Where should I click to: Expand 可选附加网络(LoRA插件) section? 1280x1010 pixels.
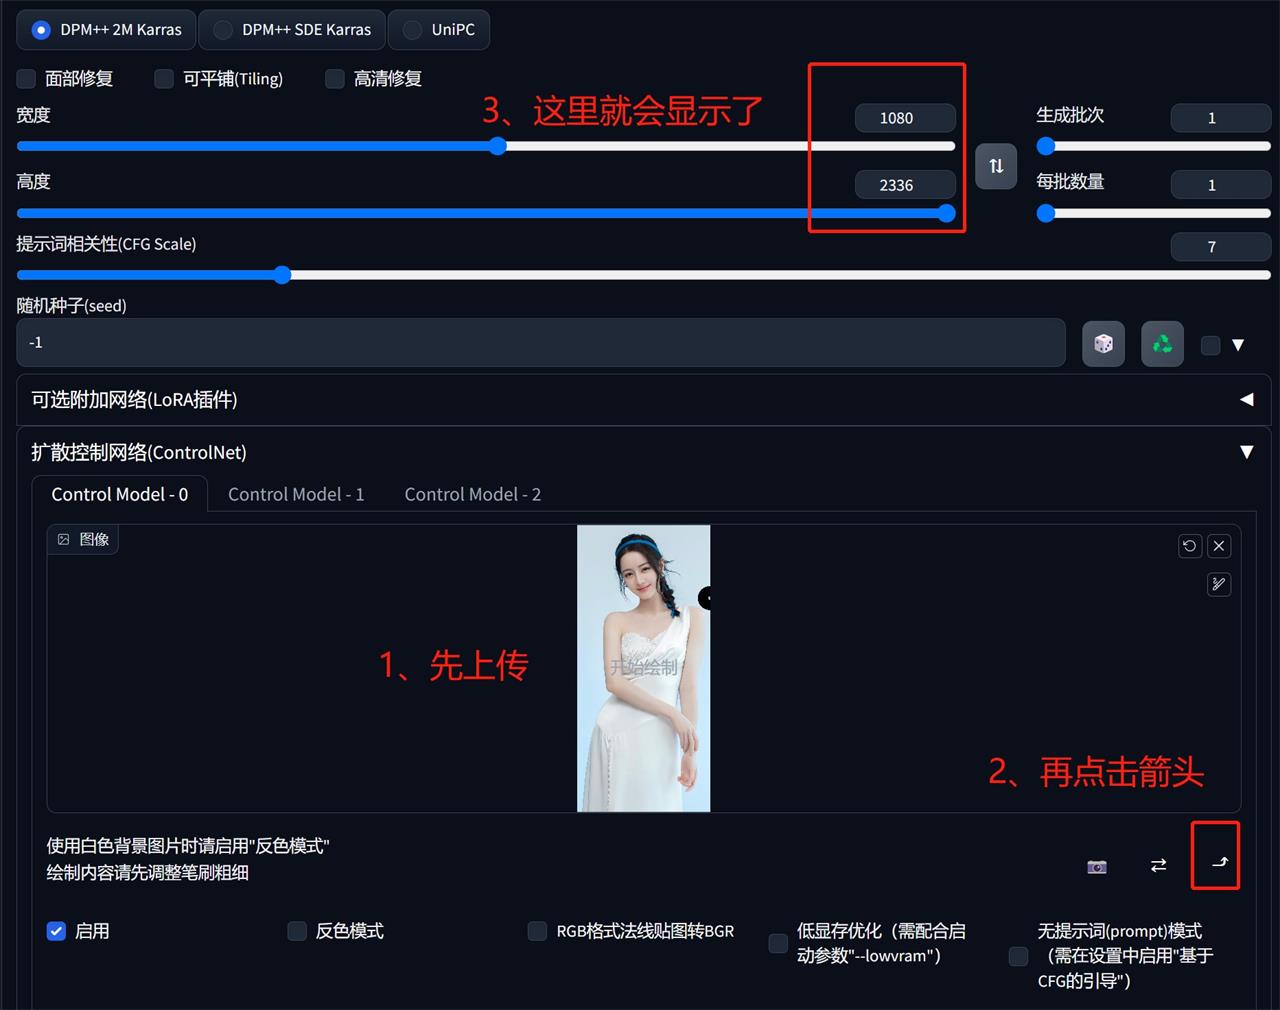[643, 400]
